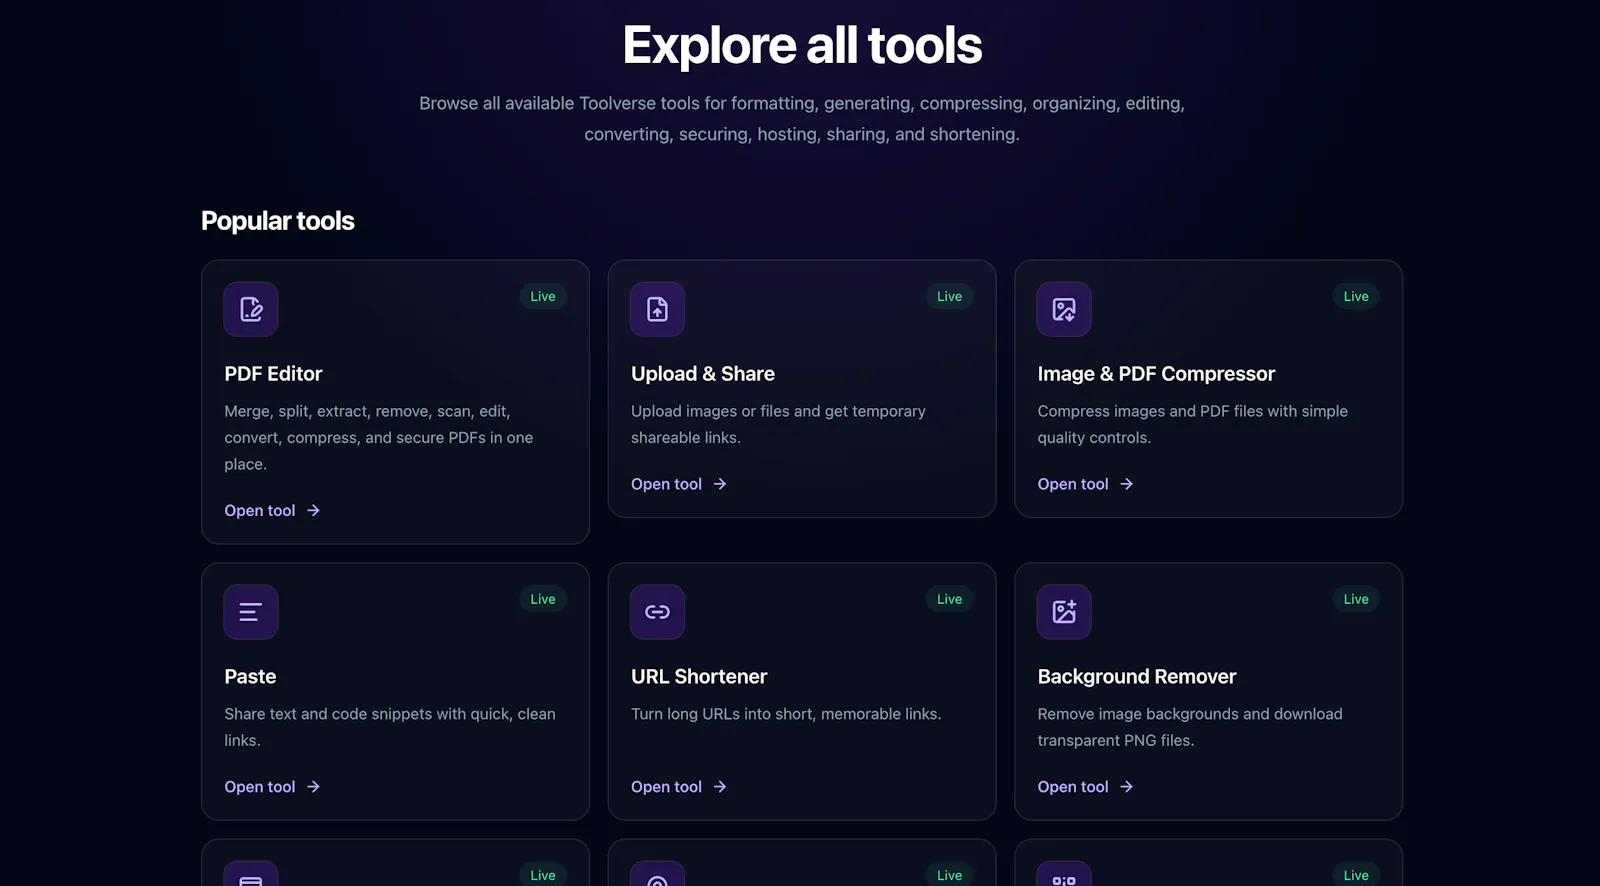
Task: Click 'Turn long URLs into short' description
Action: pyautogui.click(x=786, y=714)
